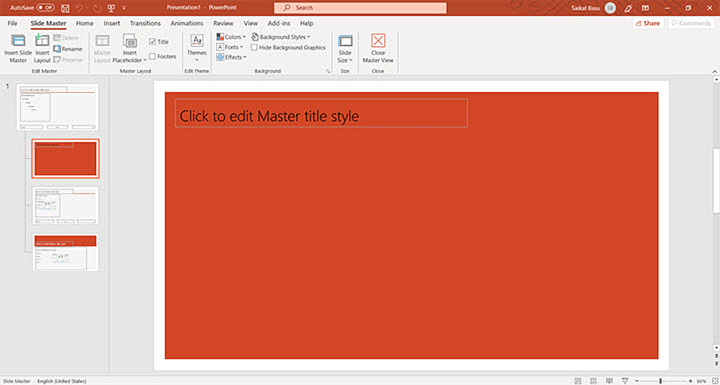Select the Slide Master tab
The height and width of the screenshot is (385, 720).
click(x=48, y=23)
